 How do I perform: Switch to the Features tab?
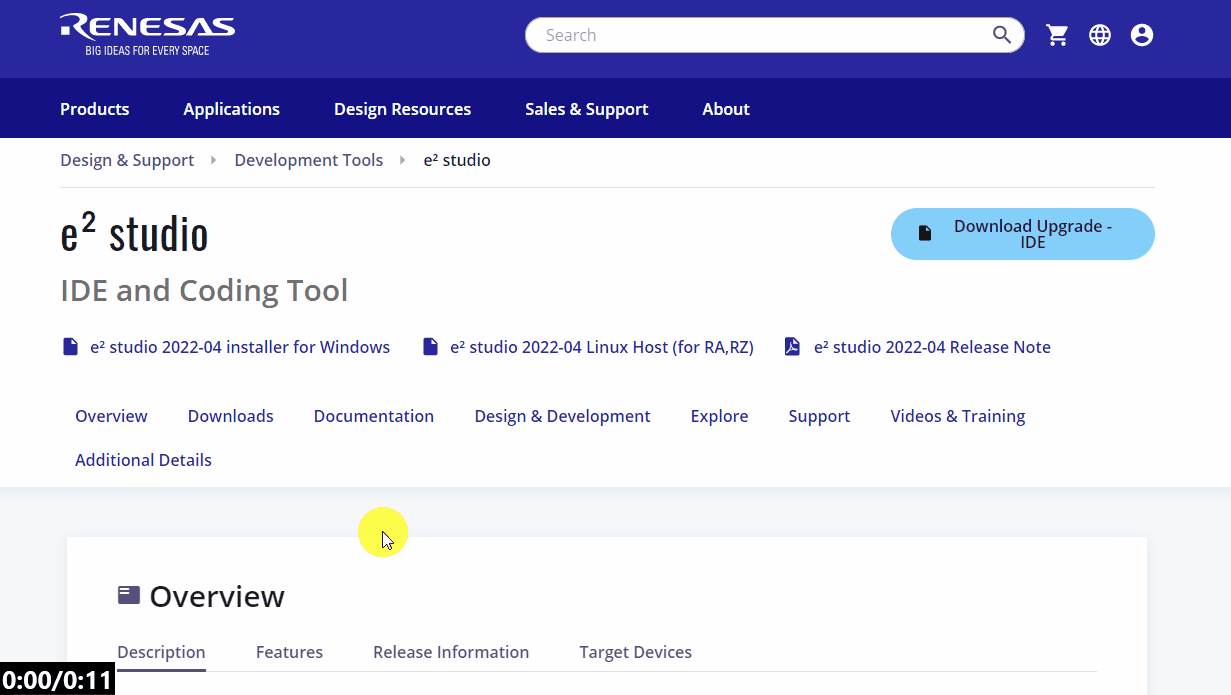(289, 651)
